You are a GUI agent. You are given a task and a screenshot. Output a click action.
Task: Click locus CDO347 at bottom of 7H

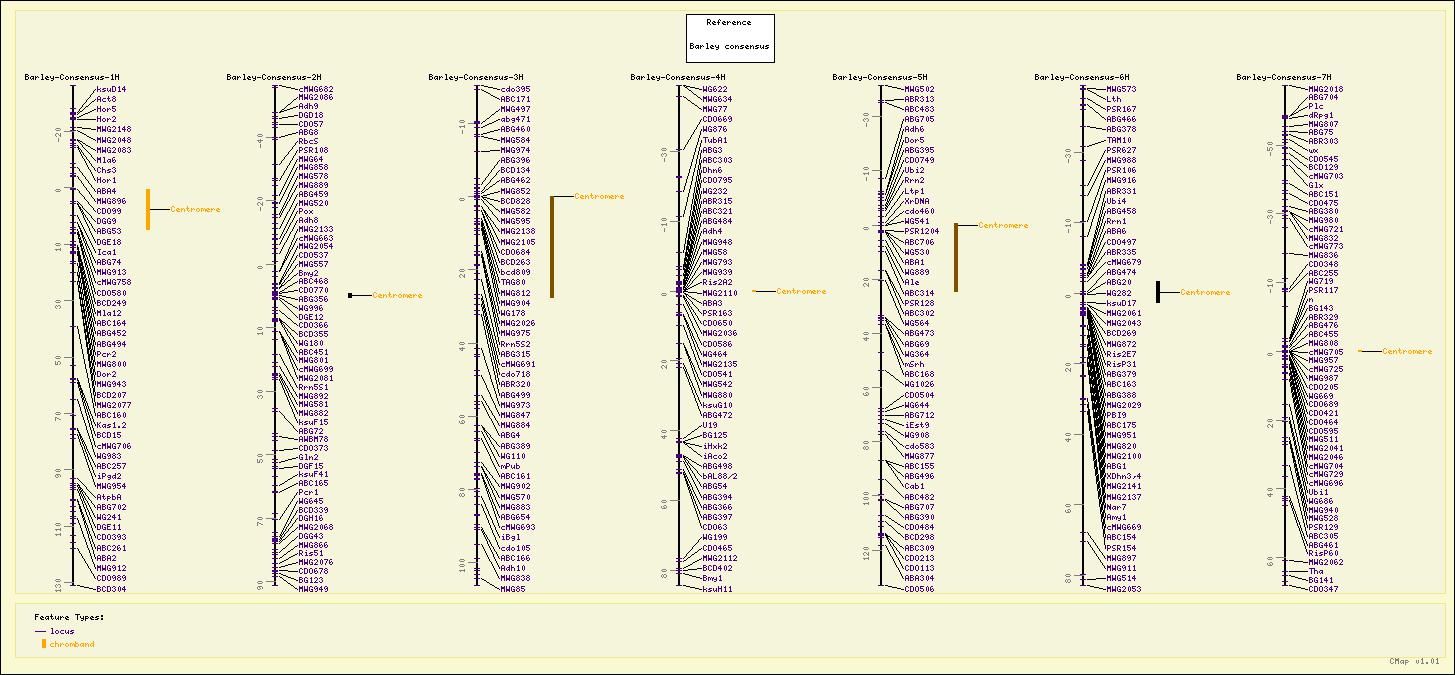1323,589
